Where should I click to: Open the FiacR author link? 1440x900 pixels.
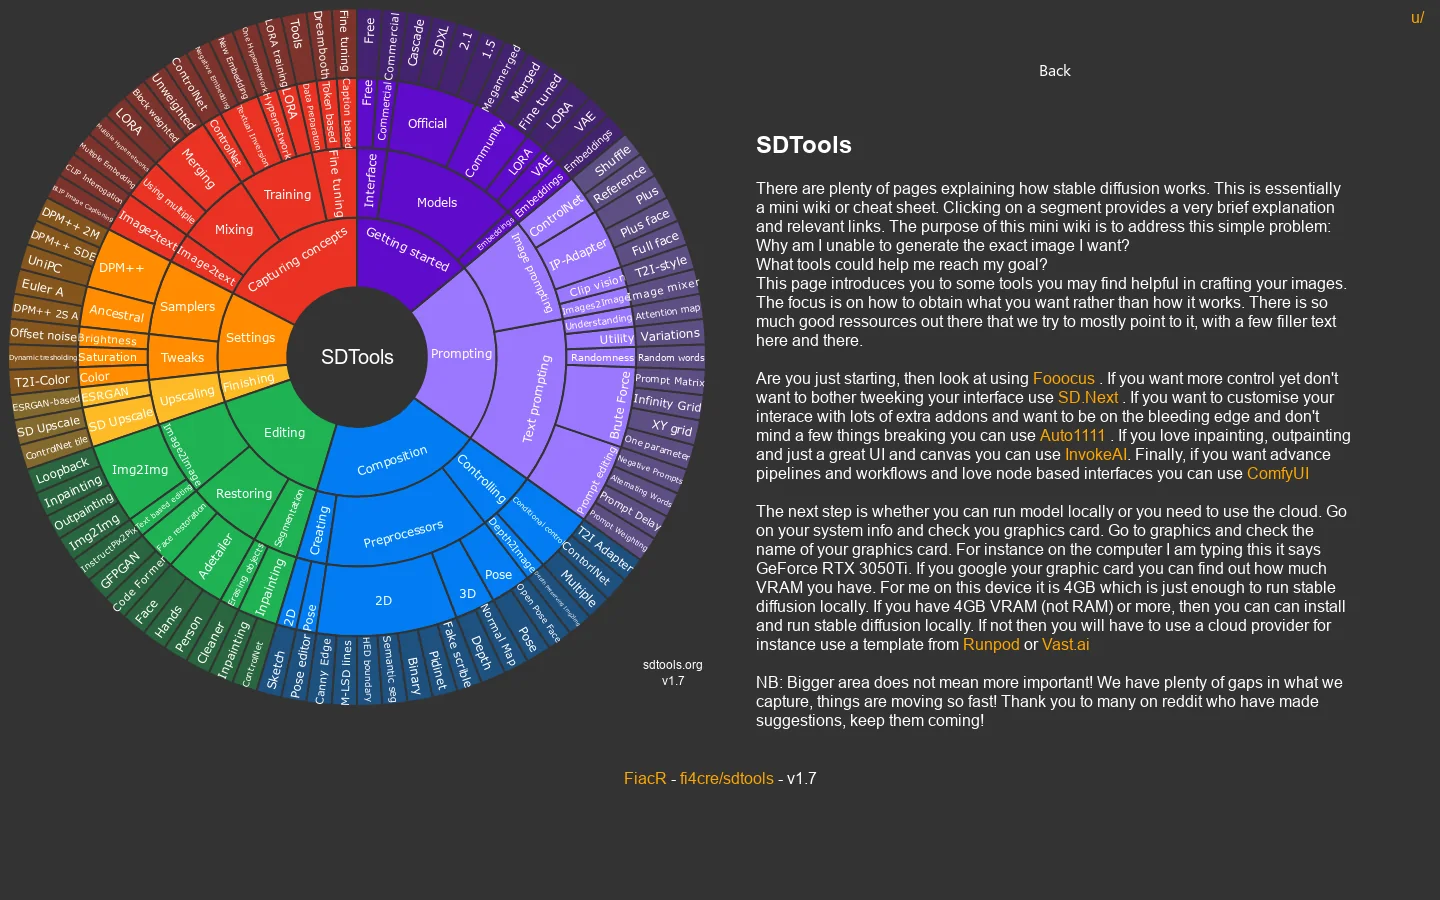(x=645, y=779)
